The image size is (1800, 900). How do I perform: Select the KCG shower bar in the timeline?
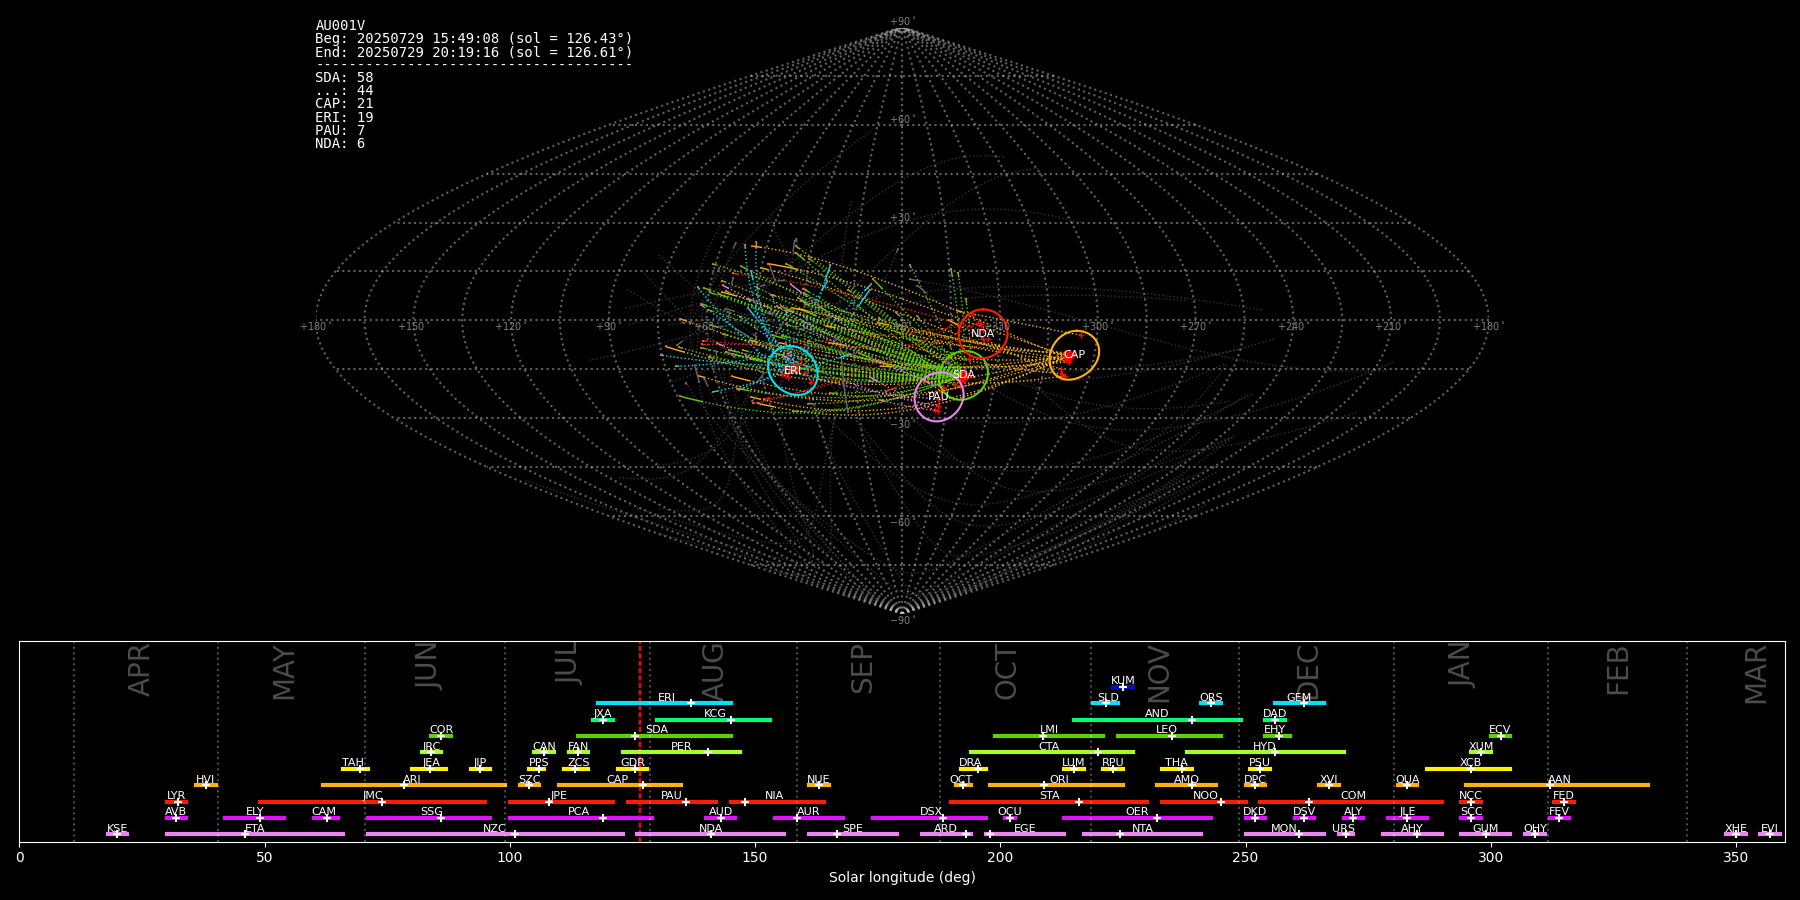[x=713, y=719]
